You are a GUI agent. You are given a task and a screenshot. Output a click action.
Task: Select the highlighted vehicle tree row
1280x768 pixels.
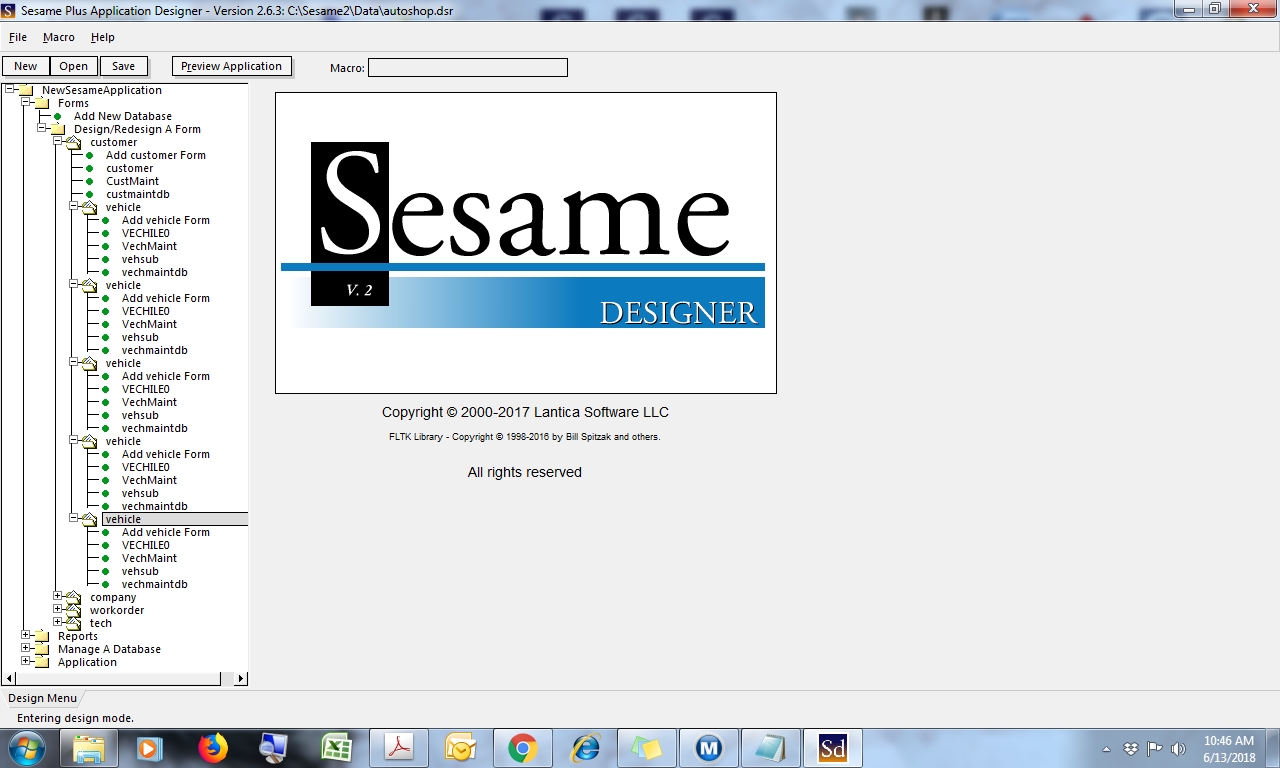[x=175, y=519]
